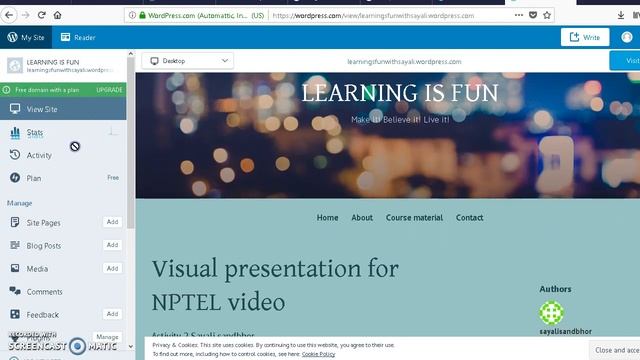Click the browser forward arrow
The width and height of the screenshot is (640, 360).
pyautogui.click(x=25, y=16)
